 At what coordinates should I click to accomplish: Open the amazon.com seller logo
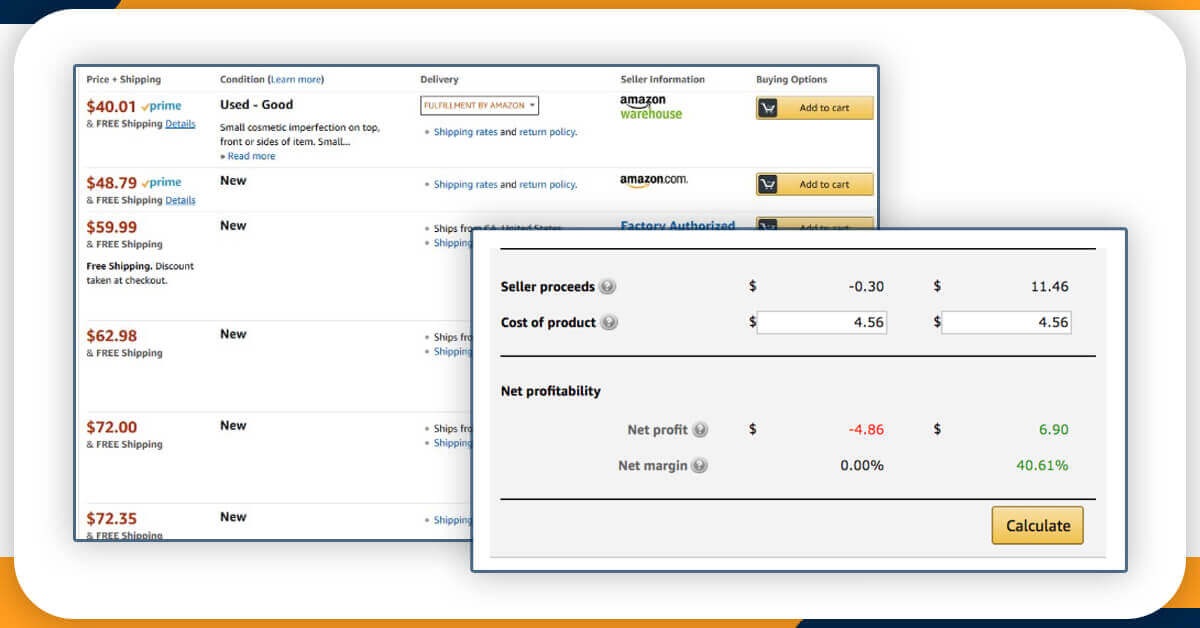click(x=653, y=181)
